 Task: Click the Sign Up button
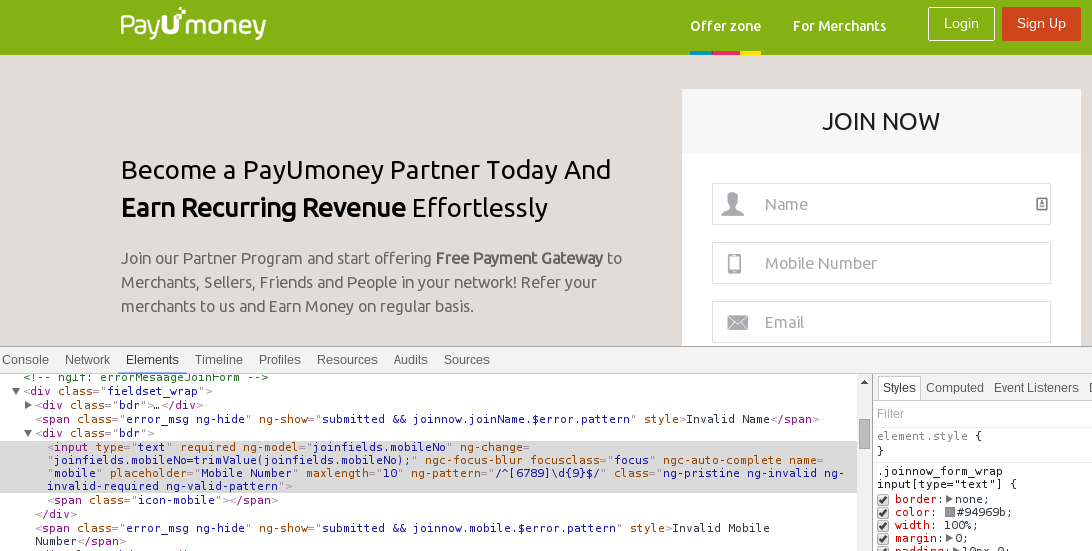(1041, 24)
